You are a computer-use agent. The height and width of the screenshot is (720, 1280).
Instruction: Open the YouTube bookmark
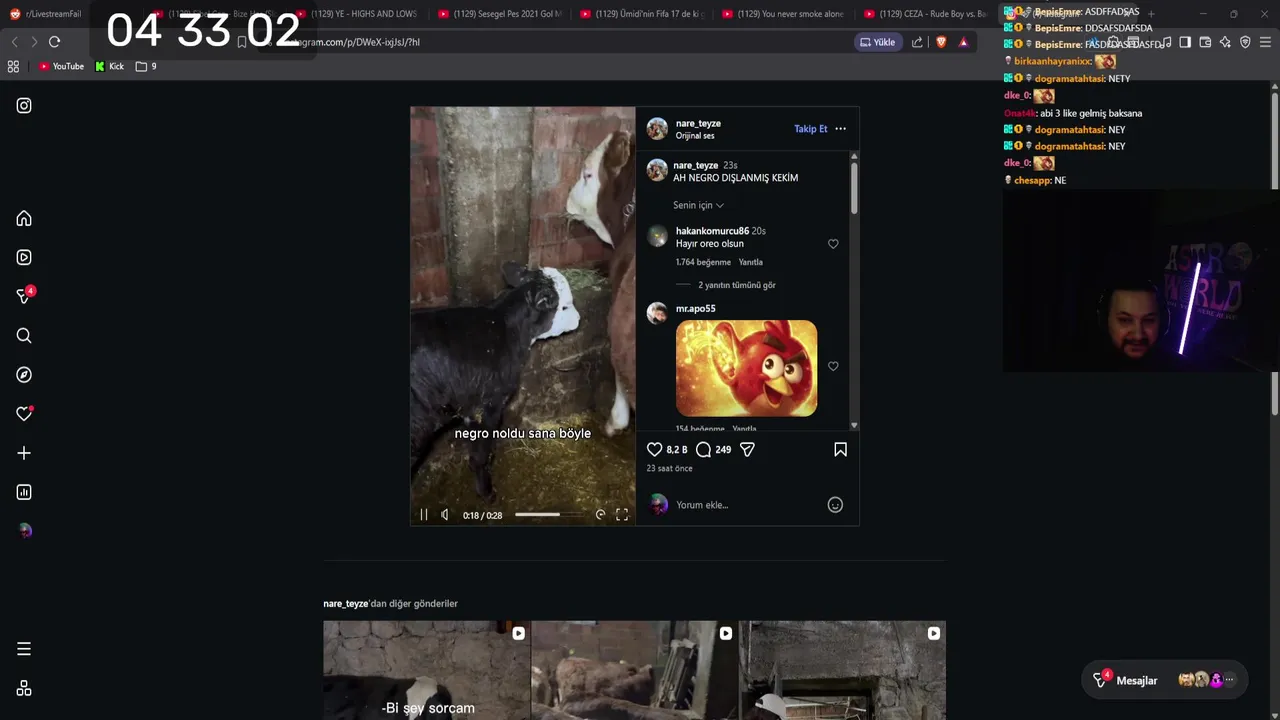[x=61, y=66]
